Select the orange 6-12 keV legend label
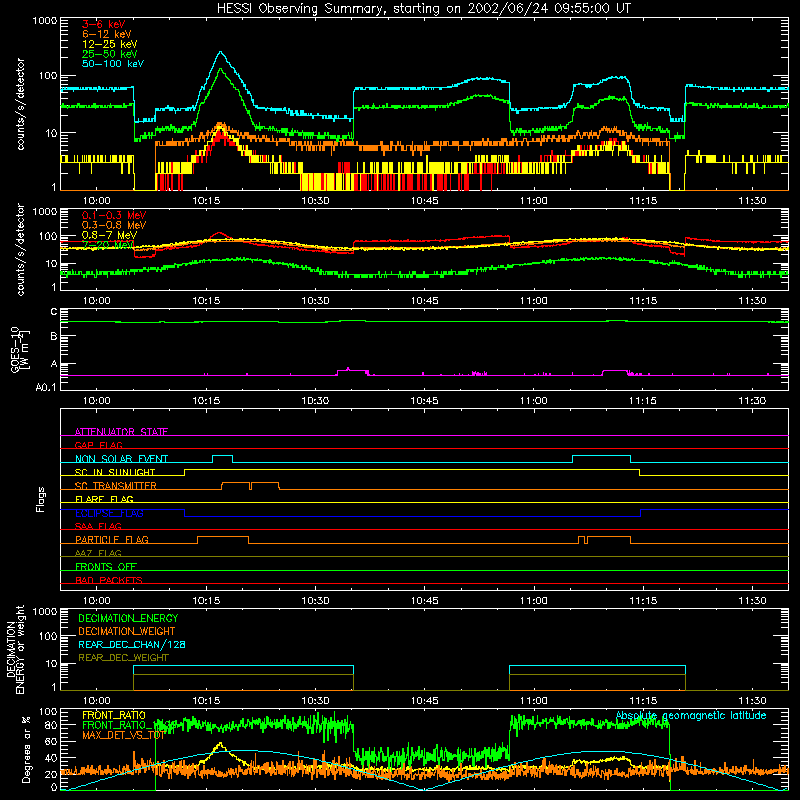The image size is (800, 800). (x=107, y=34)
